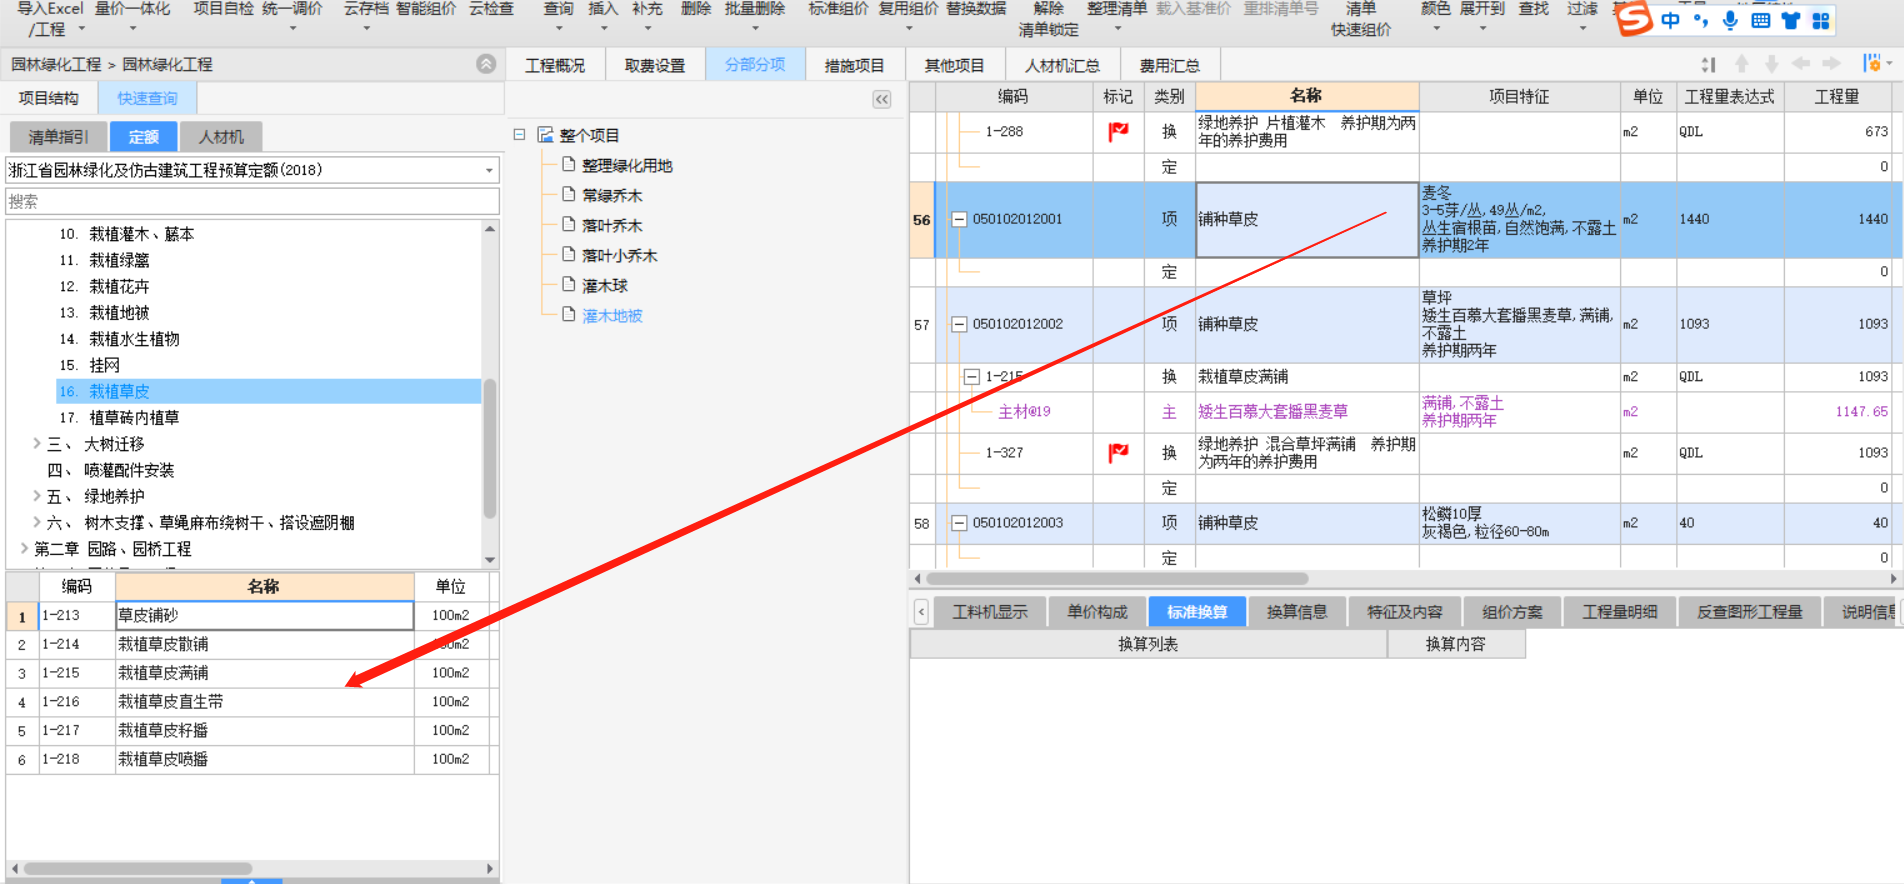Toggle Sogou Chinese/English mode indicator
Screen dimensions: 1904x884
point(1670,20)
